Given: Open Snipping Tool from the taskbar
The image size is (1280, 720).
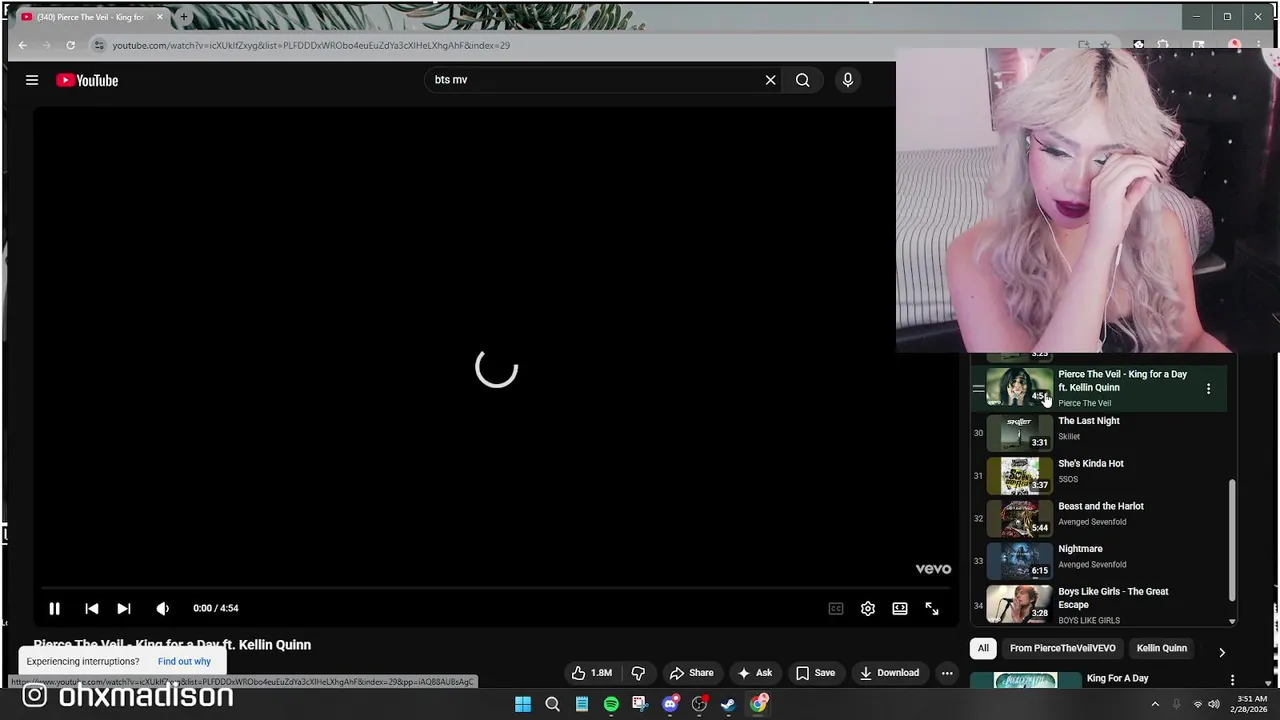Looking at the screenshot, I should [640, 704].
